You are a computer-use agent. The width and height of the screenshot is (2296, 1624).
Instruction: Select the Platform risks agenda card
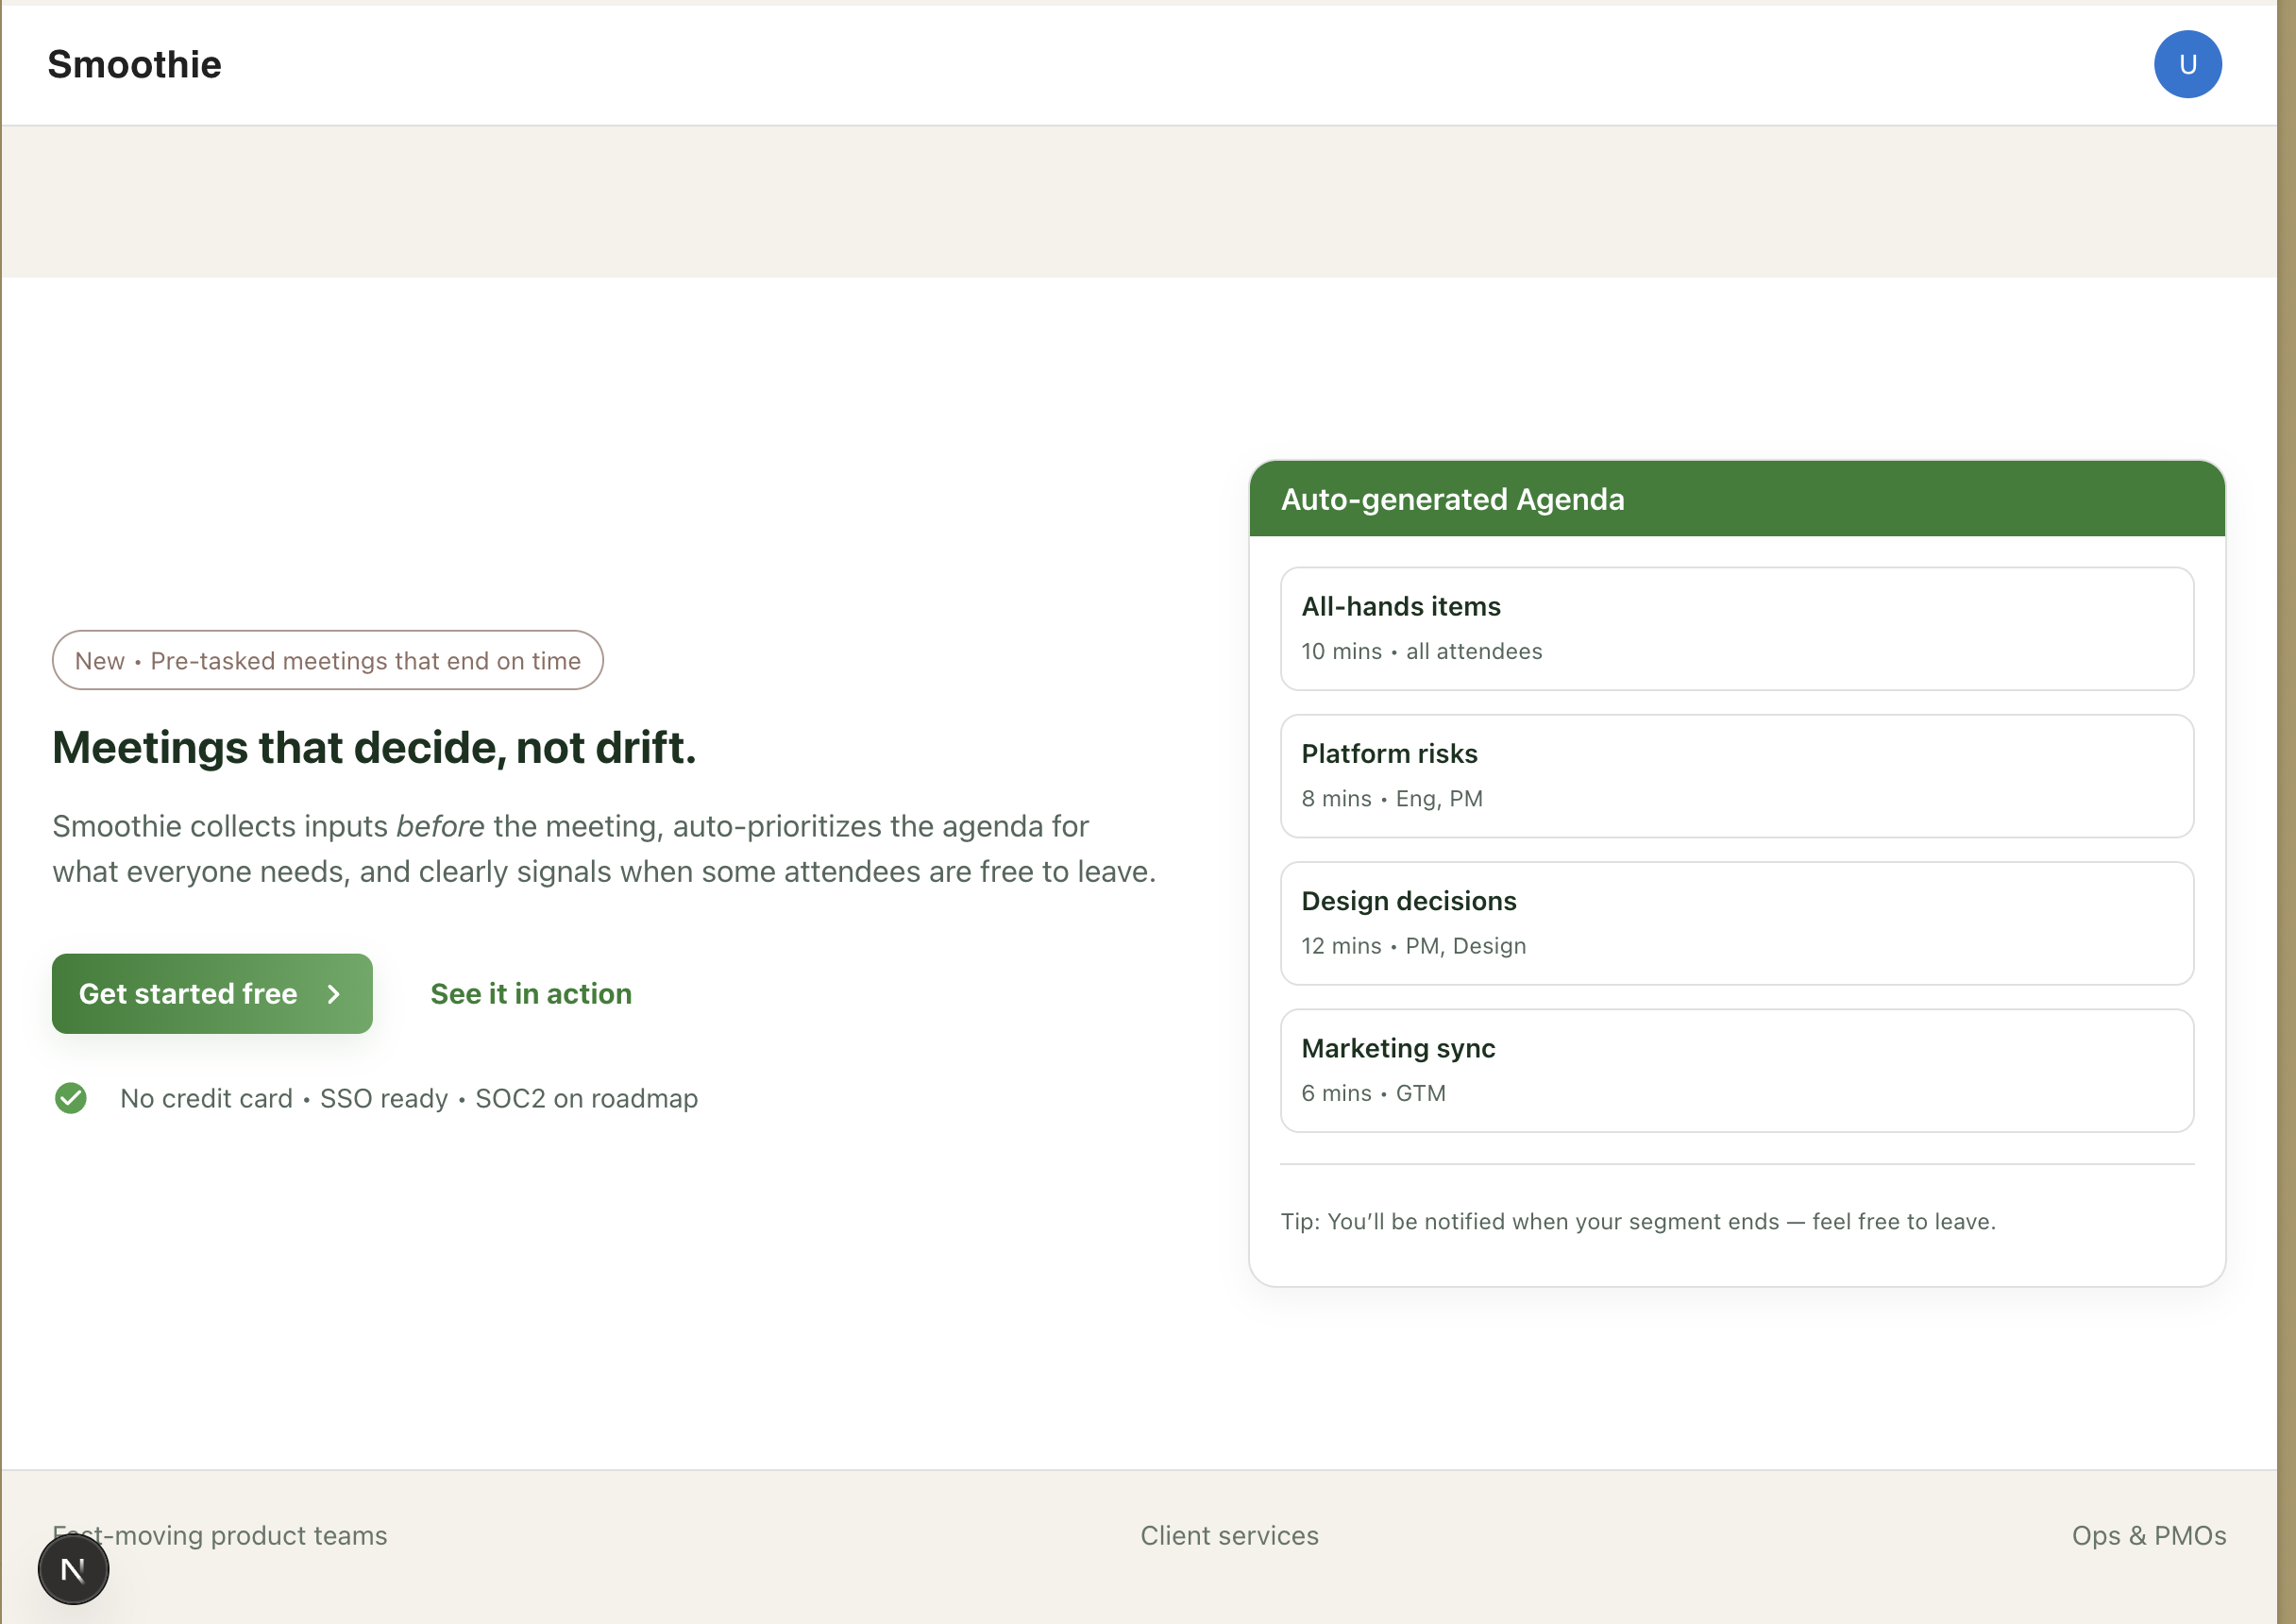coord(1736,776)
